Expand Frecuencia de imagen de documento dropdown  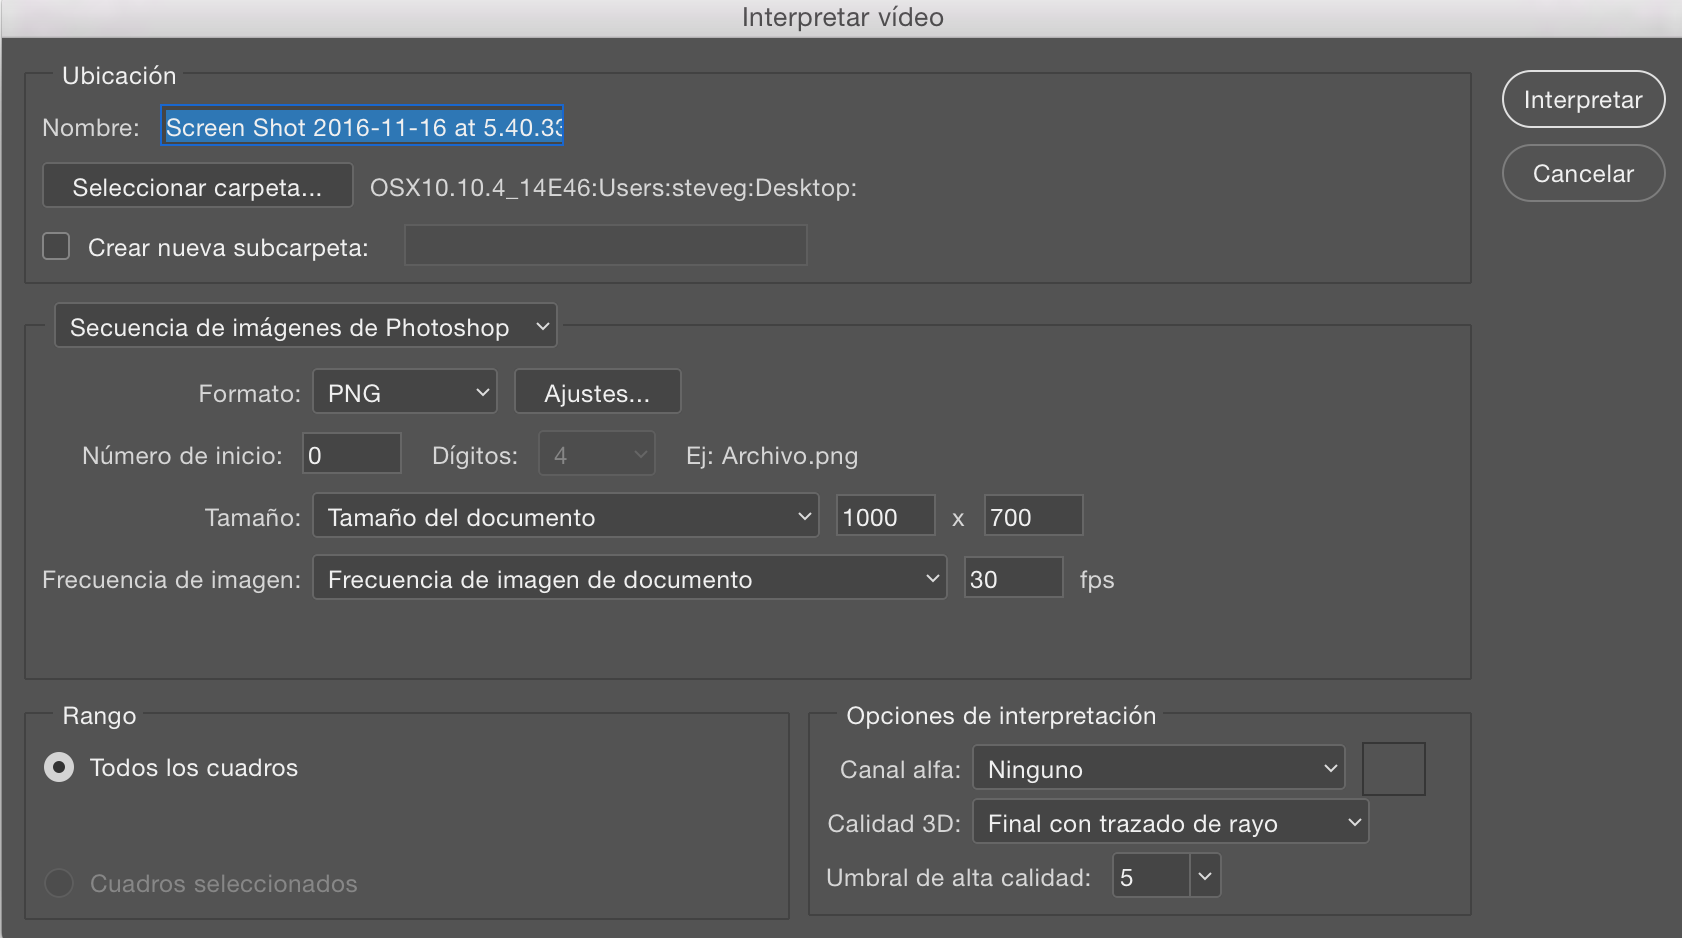coord(630,578)
